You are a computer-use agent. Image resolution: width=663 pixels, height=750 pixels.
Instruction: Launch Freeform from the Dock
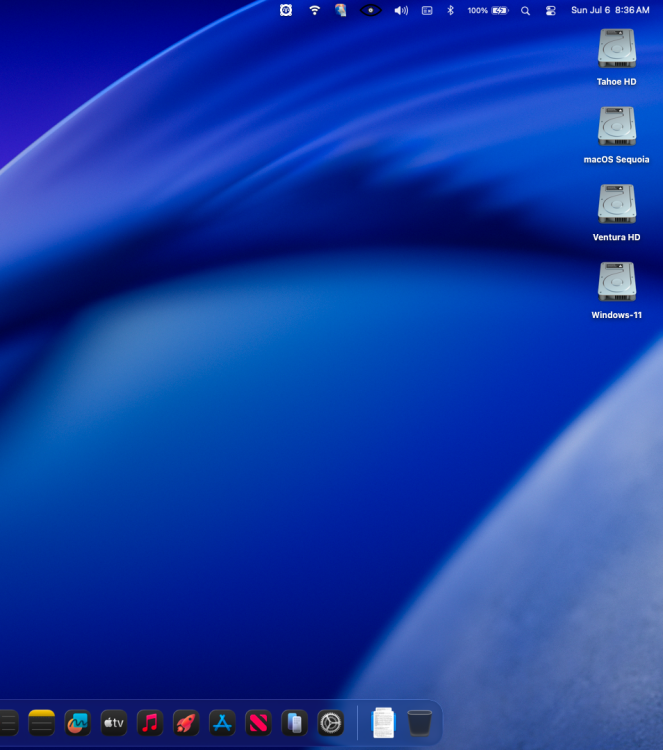pyautogui.click(x=77, y=723)
